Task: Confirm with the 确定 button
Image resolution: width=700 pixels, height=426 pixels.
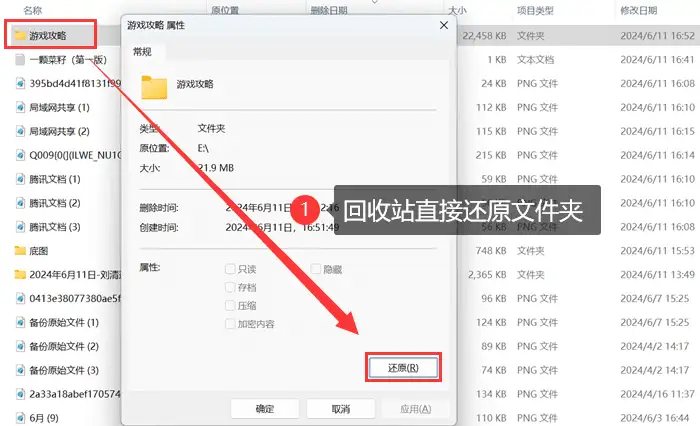Action: pos(265,409)
